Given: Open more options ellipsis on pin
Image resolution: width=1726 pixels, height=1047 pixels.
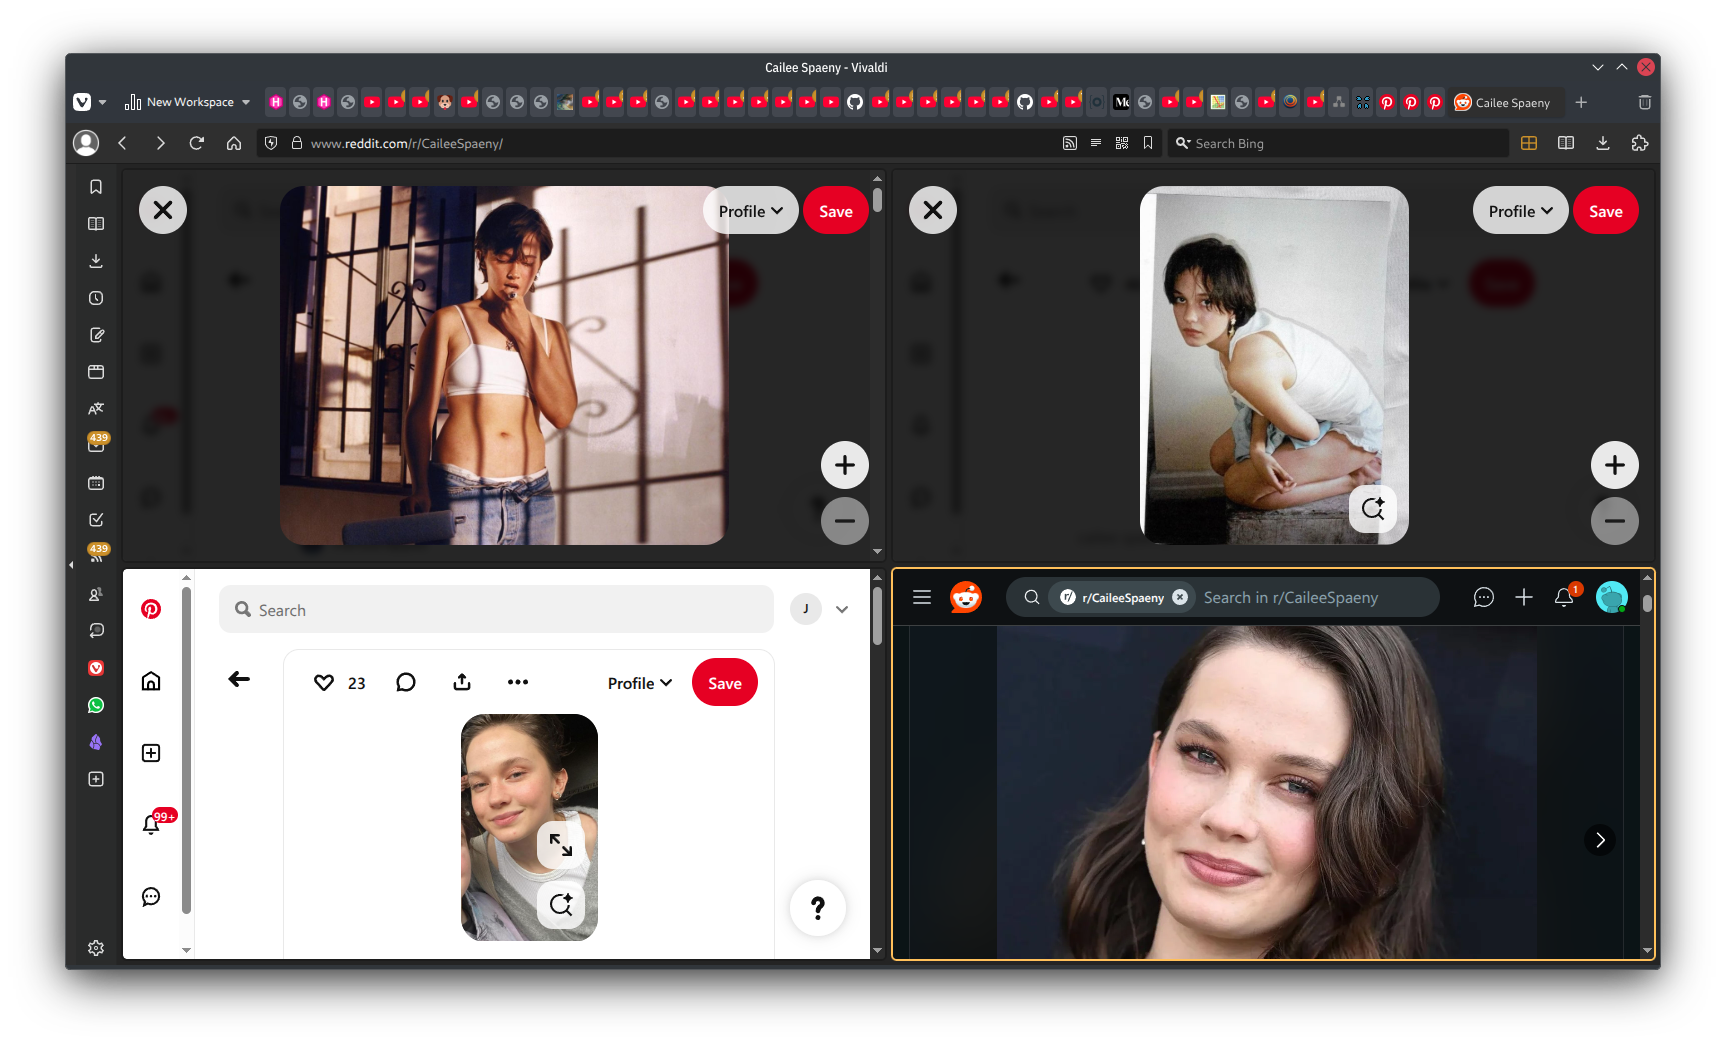Looking at the screenshot, I should pos(518,682).
